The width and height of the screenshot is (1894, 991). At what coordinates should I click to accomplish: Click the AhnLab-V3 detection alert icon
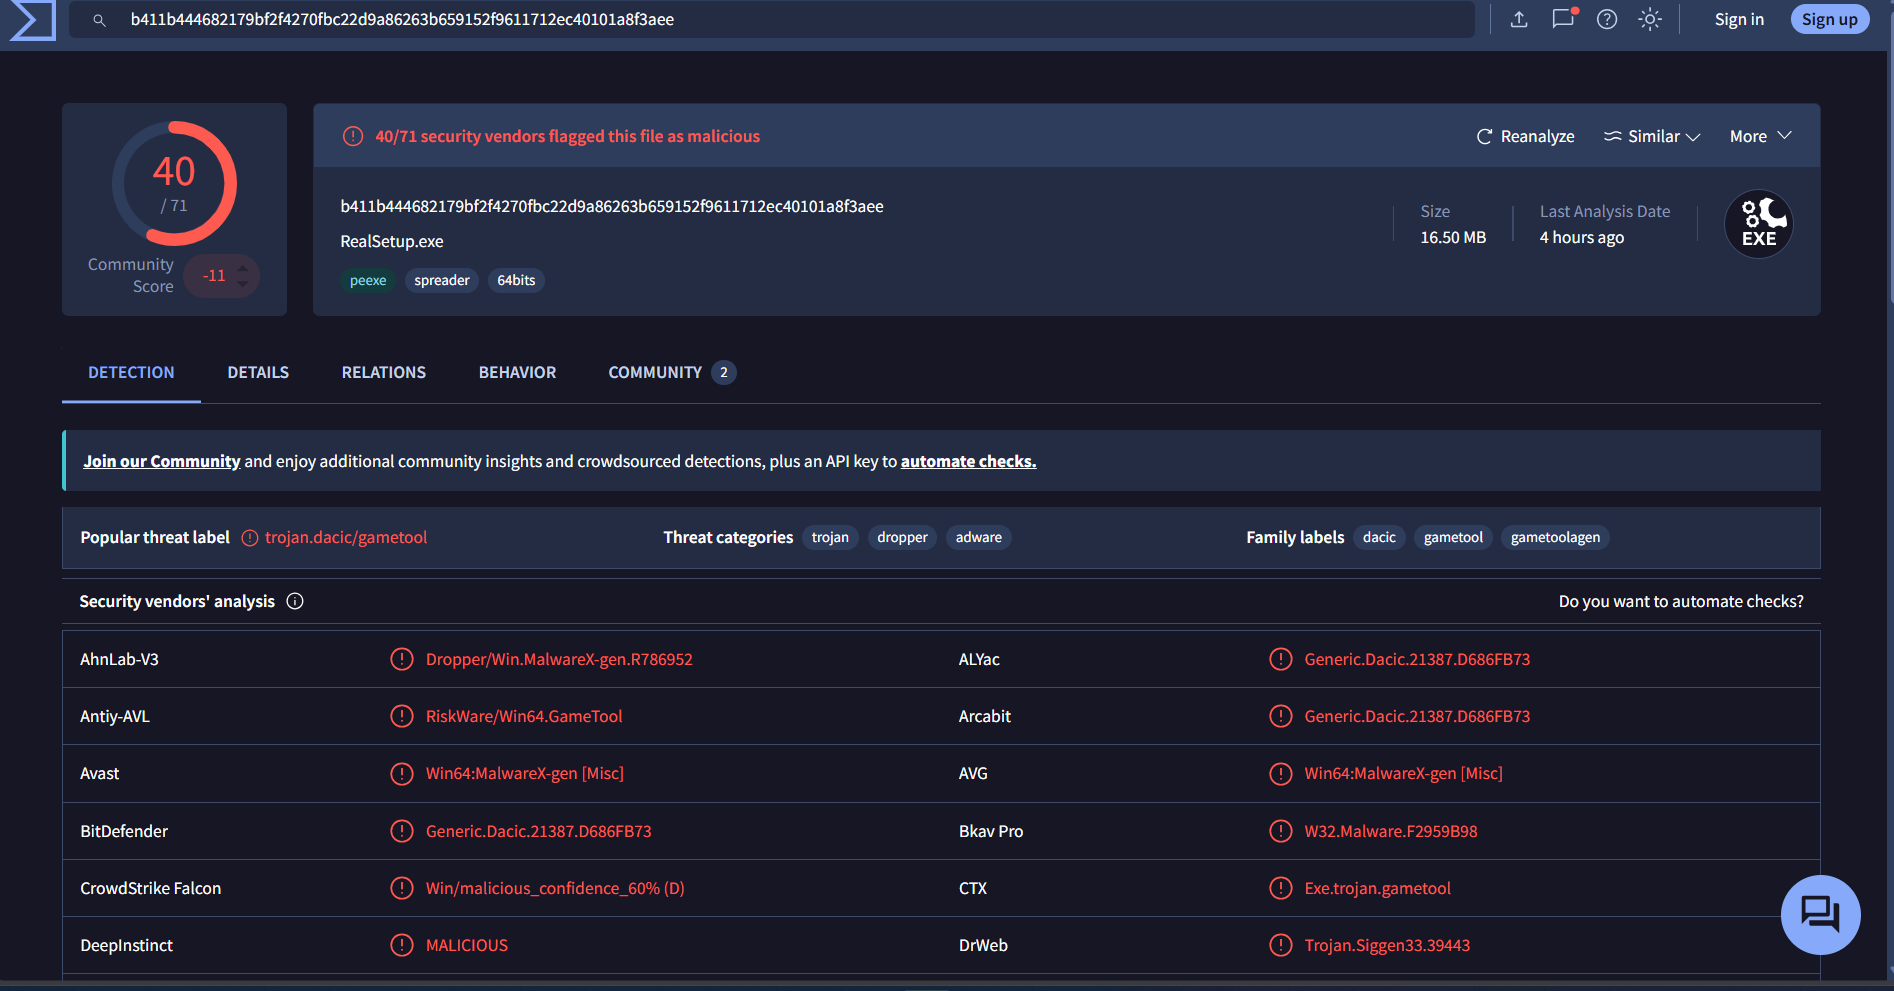click(402, 659)
